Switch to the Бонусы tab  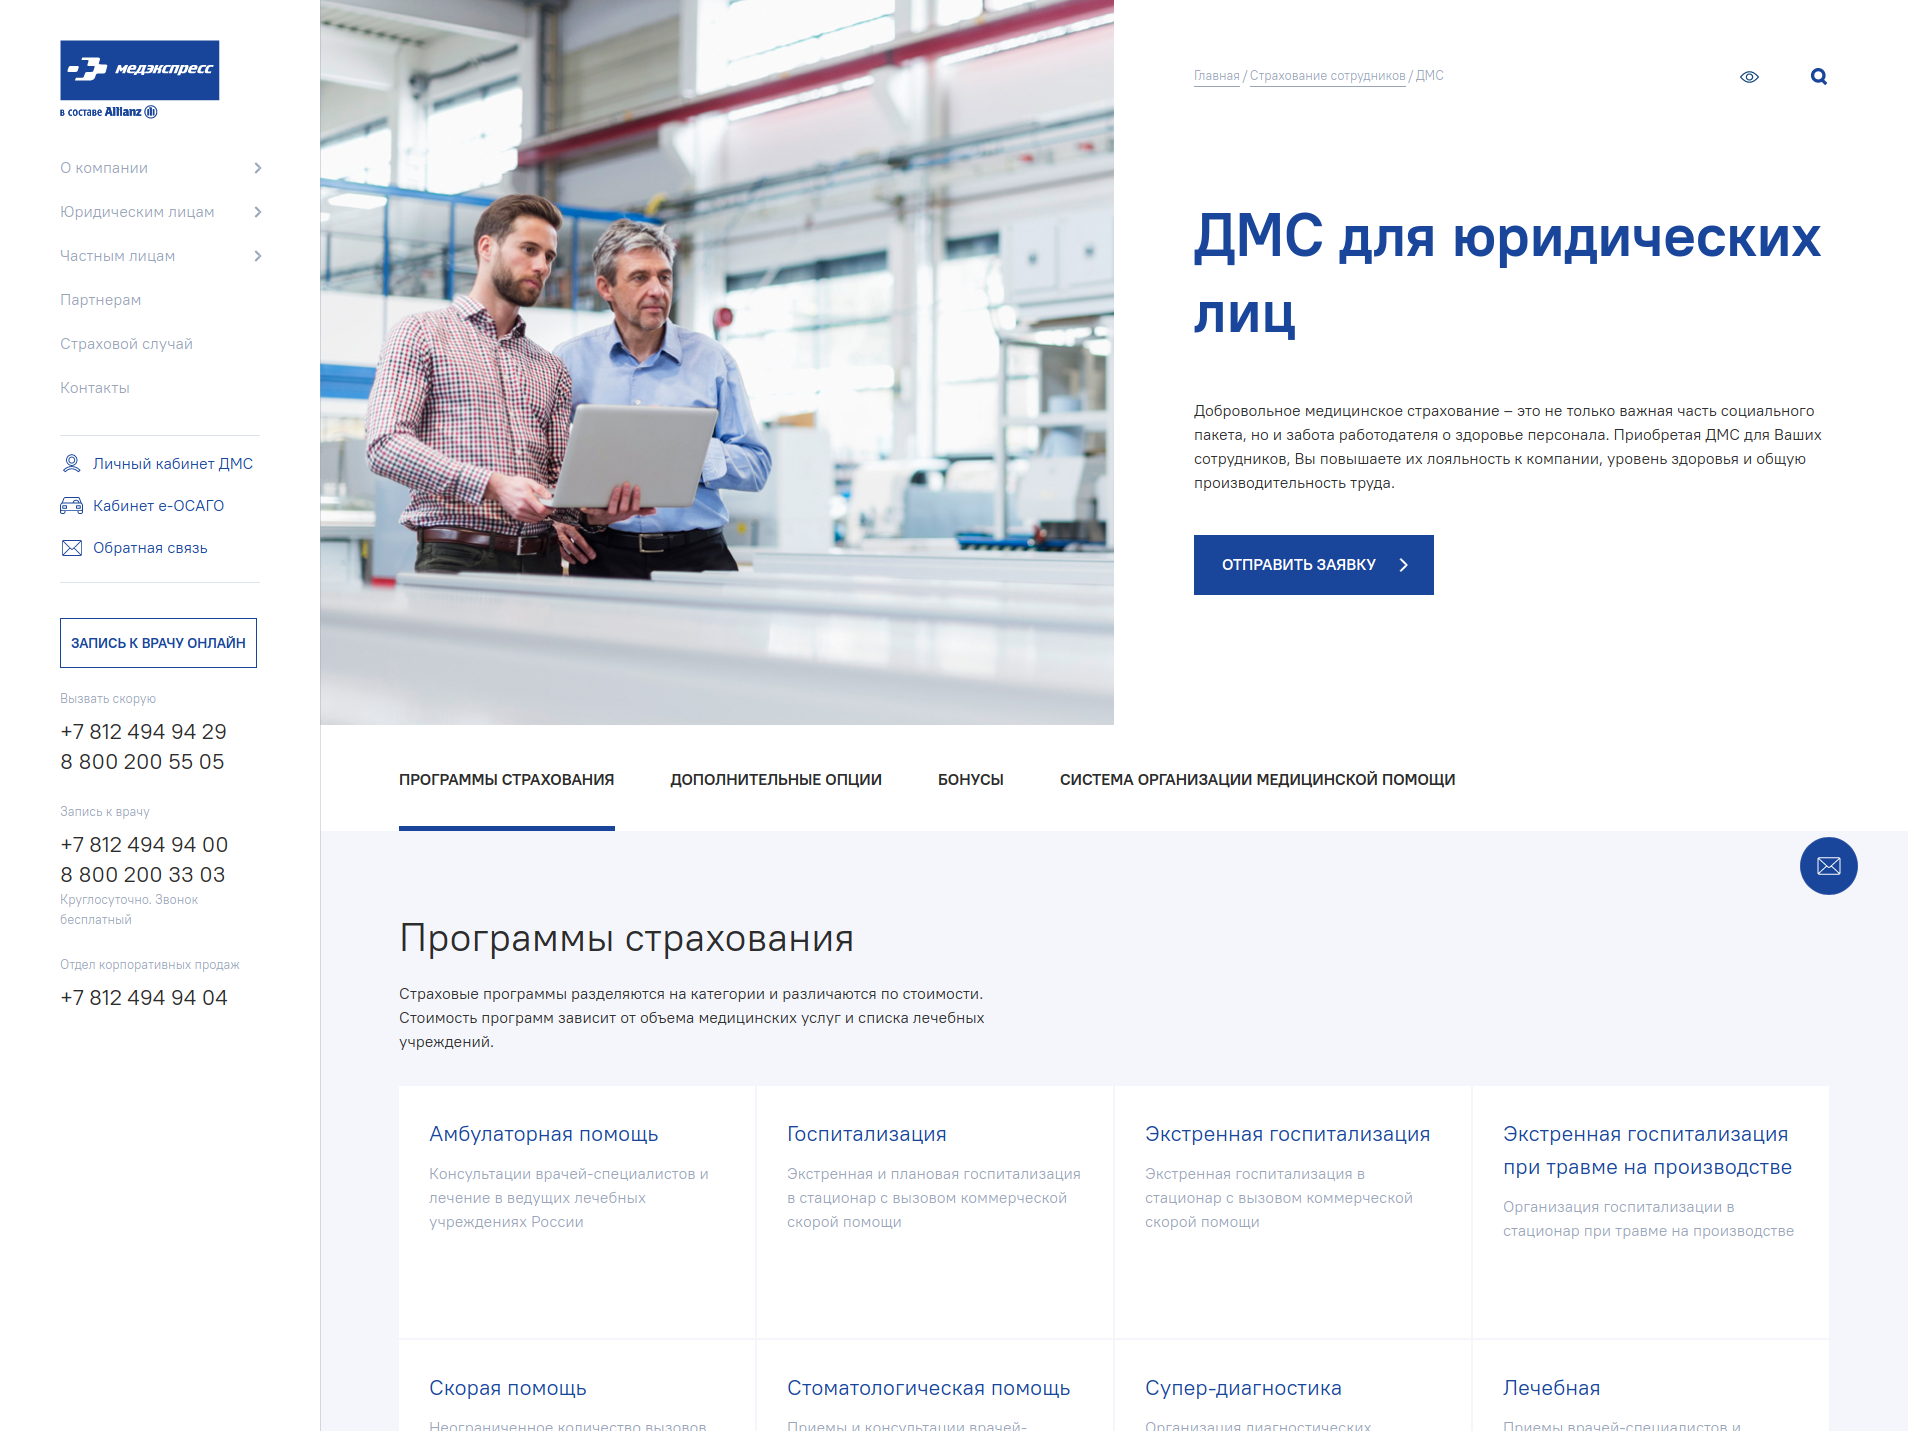[x=971, y=780]
